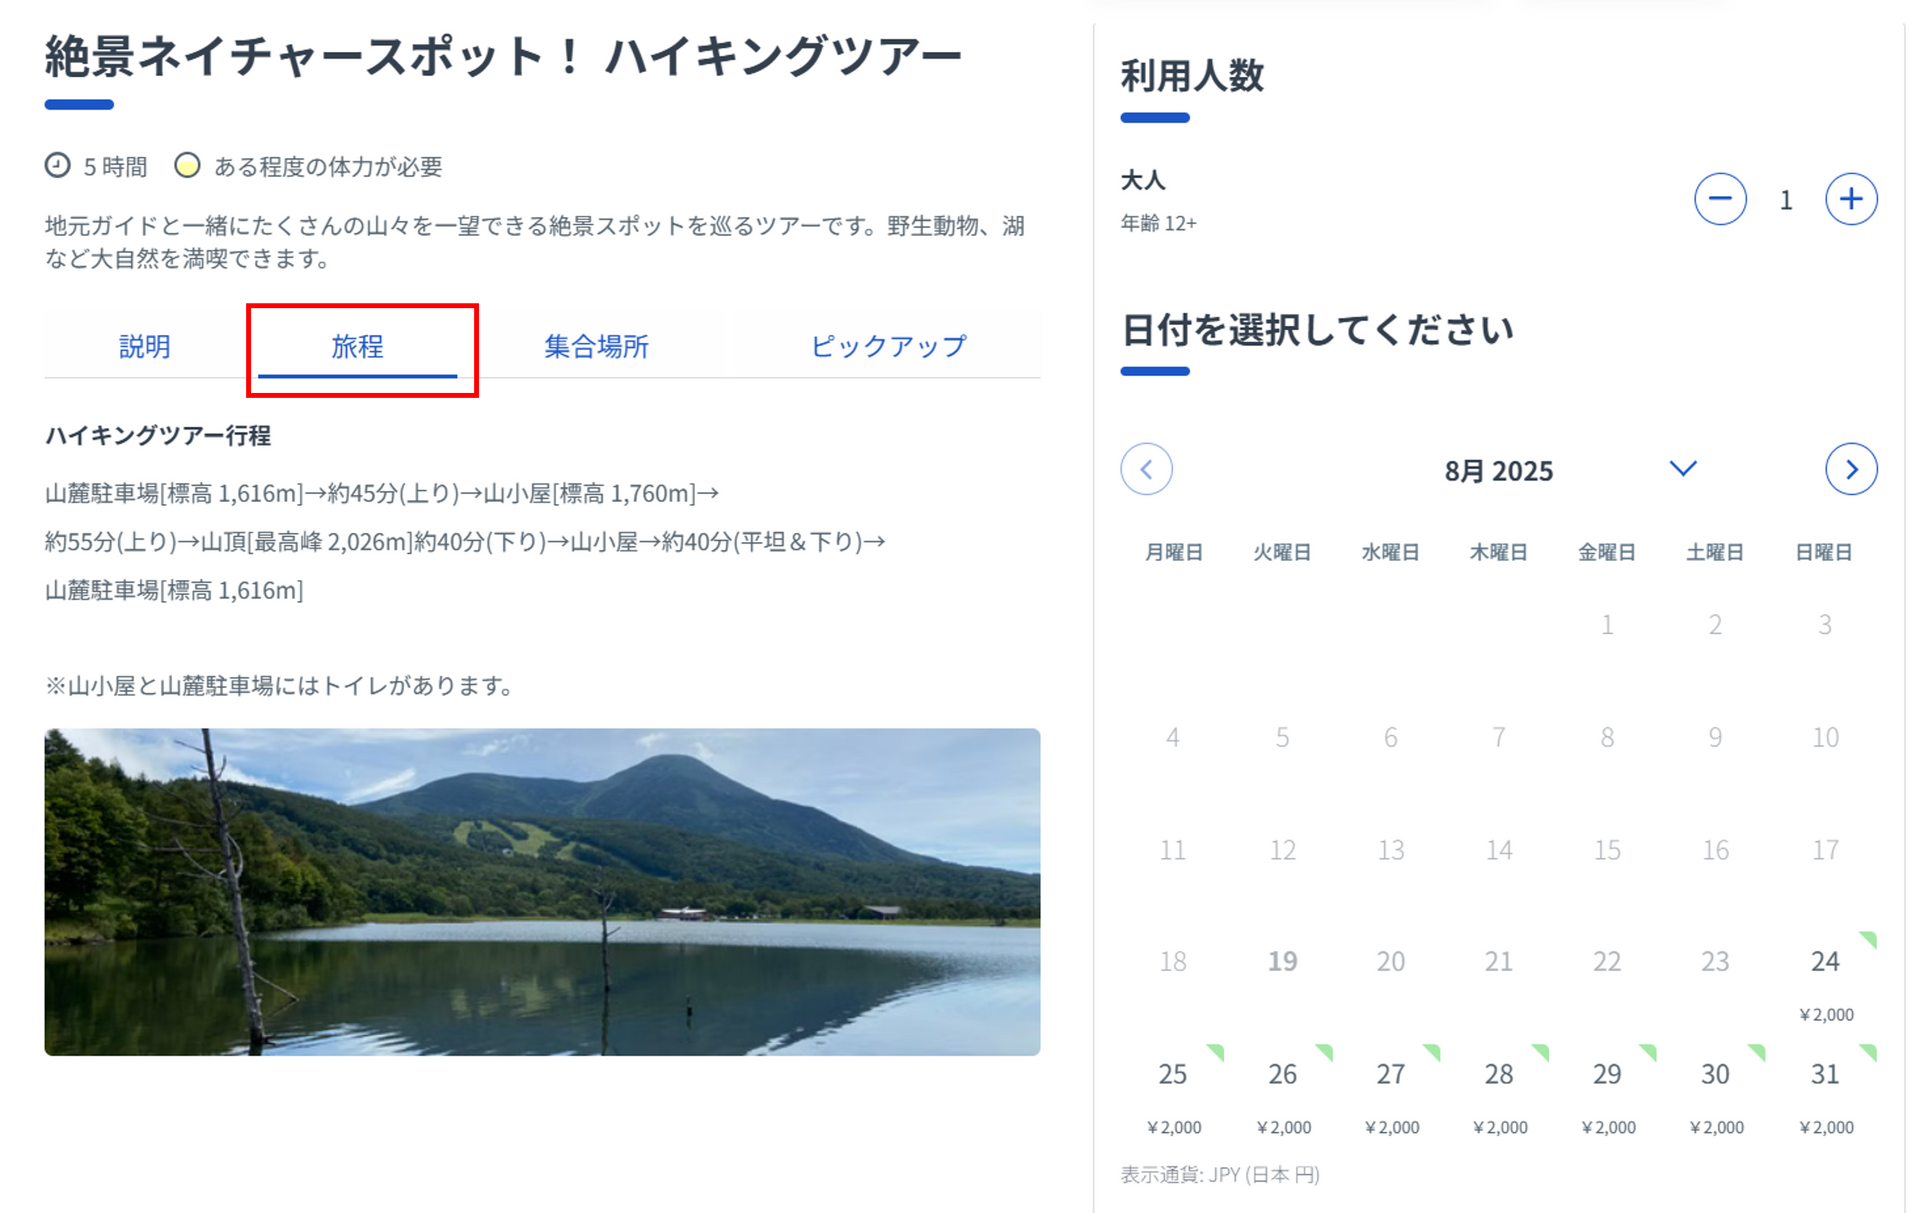This screenshot has width=1920, height=1213.
Task: Go to next month in calendar
Action: point(1851,469)
